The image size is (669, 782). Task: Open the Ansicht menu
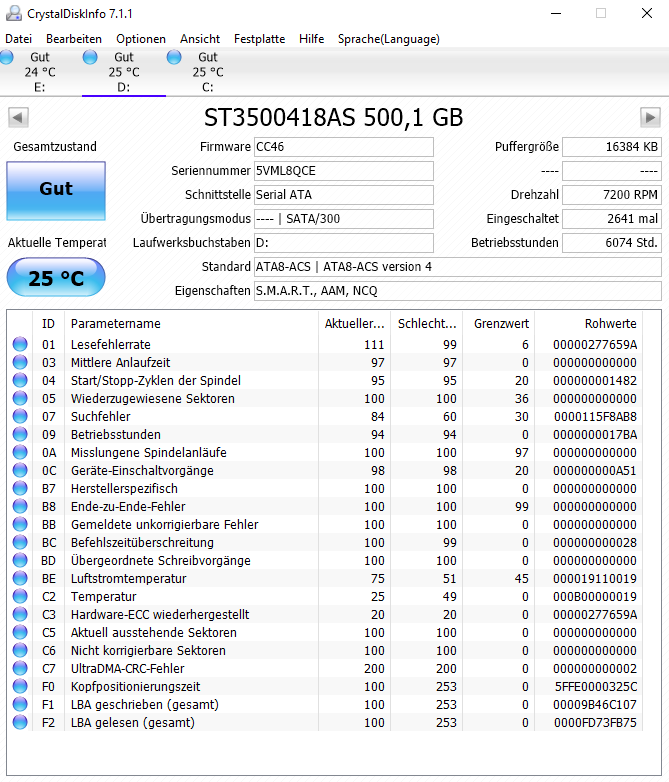coord(200,39)
